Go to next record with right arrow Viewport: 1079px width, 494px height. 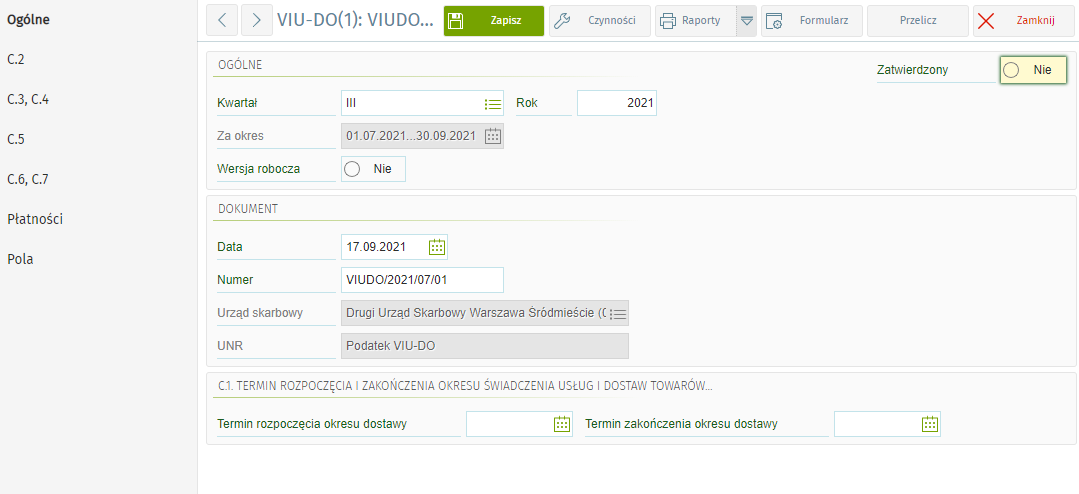tap(257, 20)
